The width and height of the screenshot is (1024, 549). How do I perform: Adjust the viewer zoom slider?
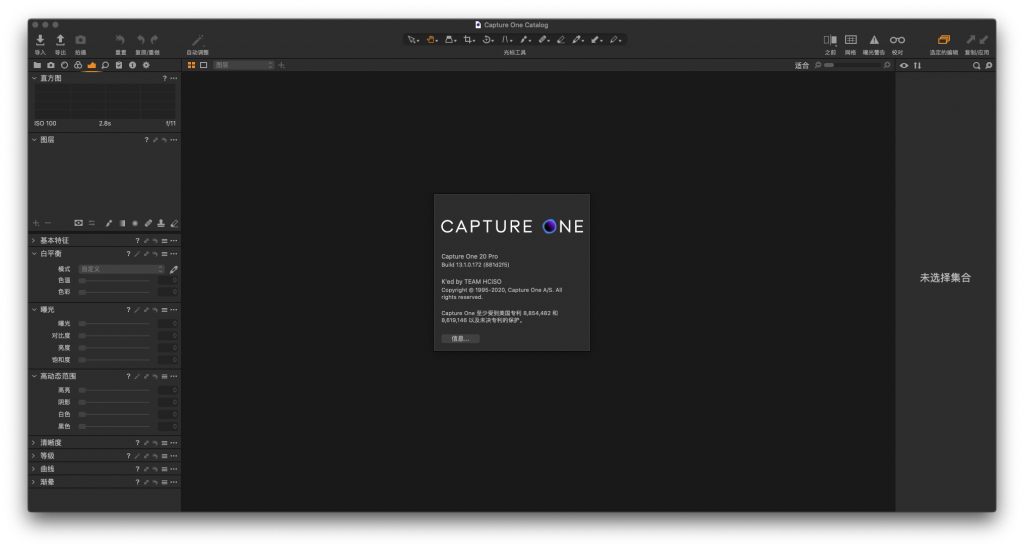[852, 65]
